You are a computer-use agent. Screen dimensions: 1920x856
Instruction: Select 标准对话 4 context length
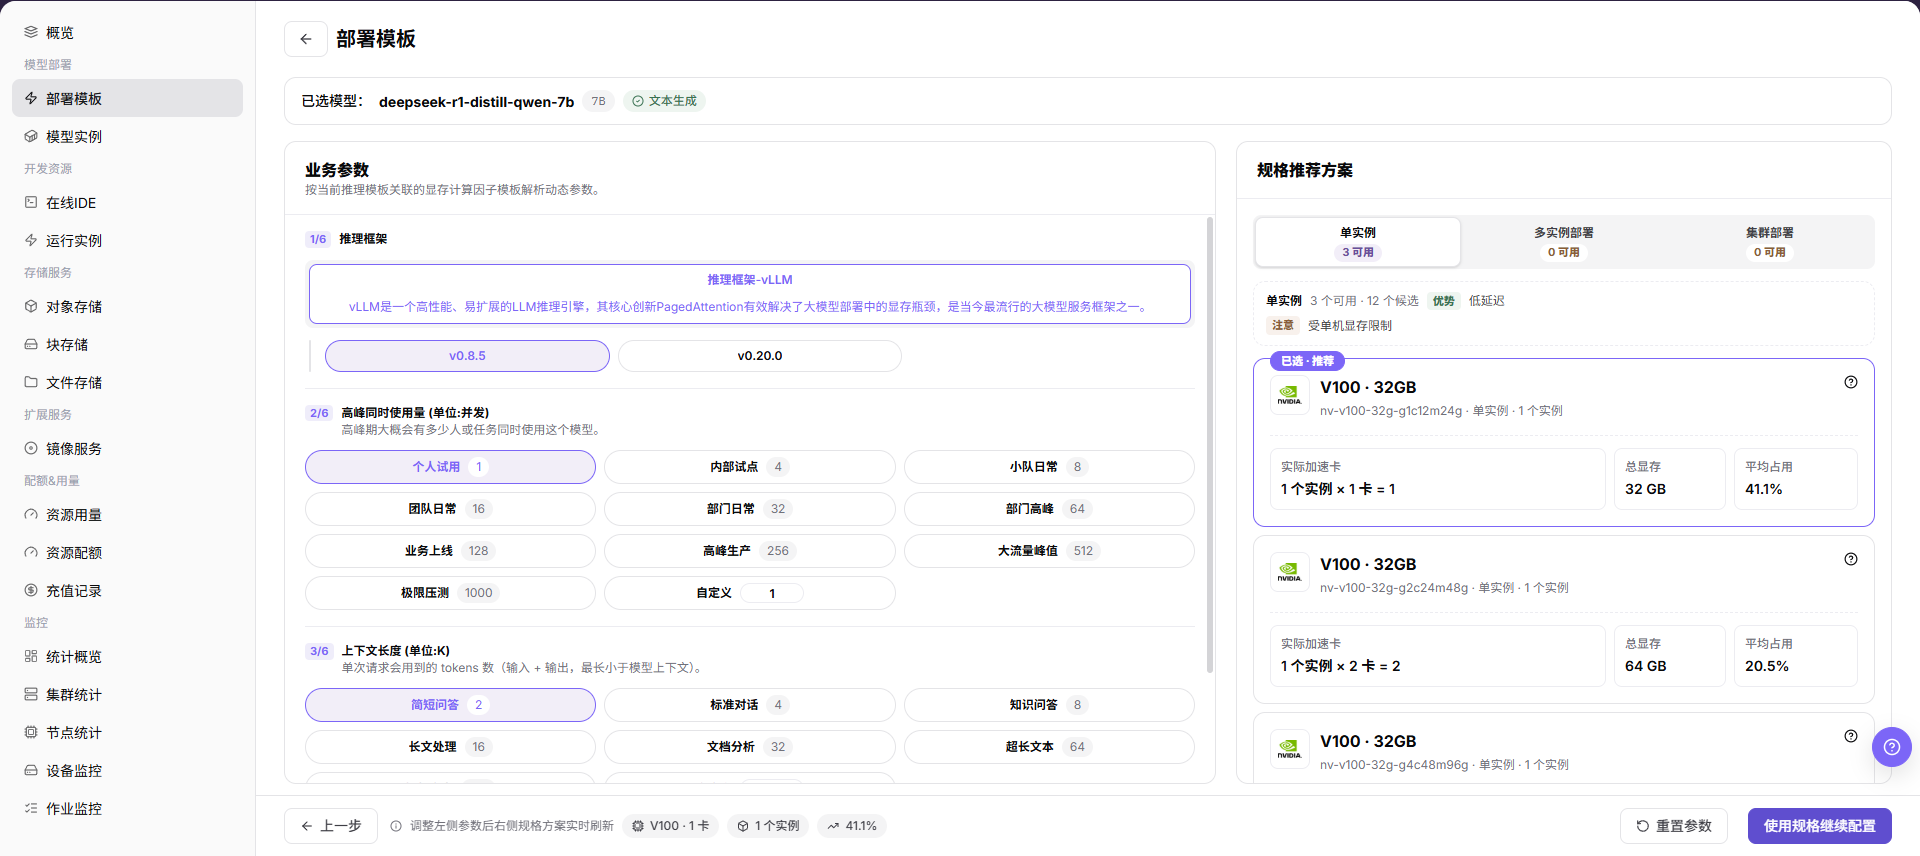750,705
